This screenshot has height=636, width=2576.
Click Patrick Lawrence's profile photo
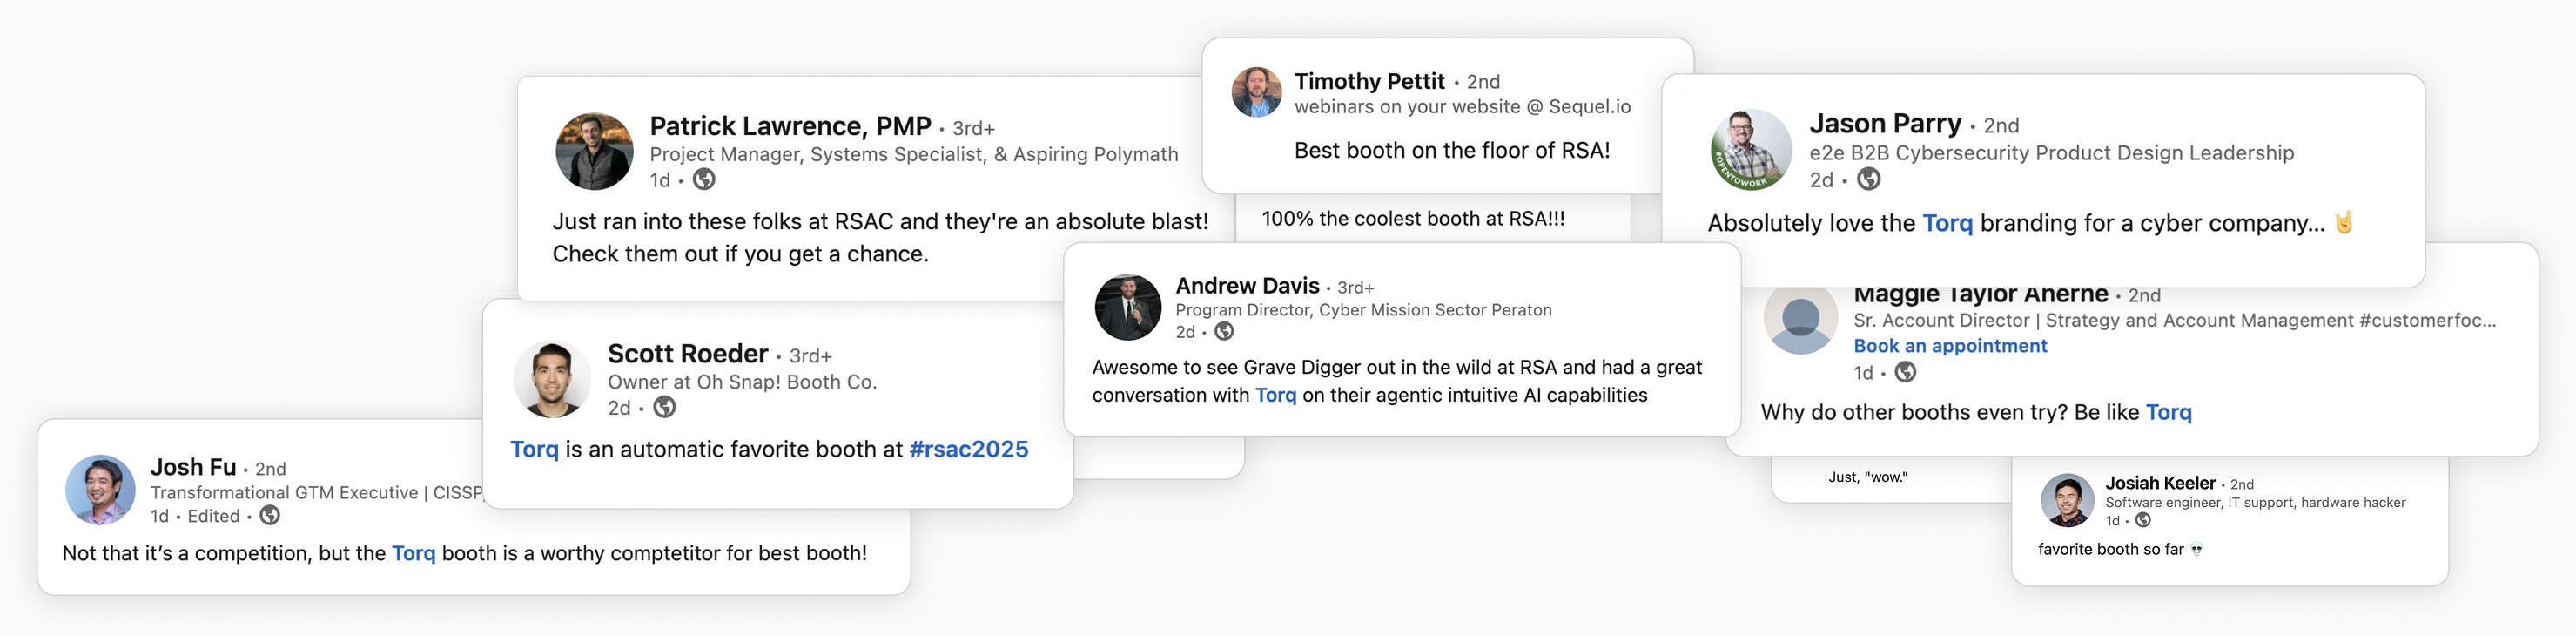click(x=594, y=151)
